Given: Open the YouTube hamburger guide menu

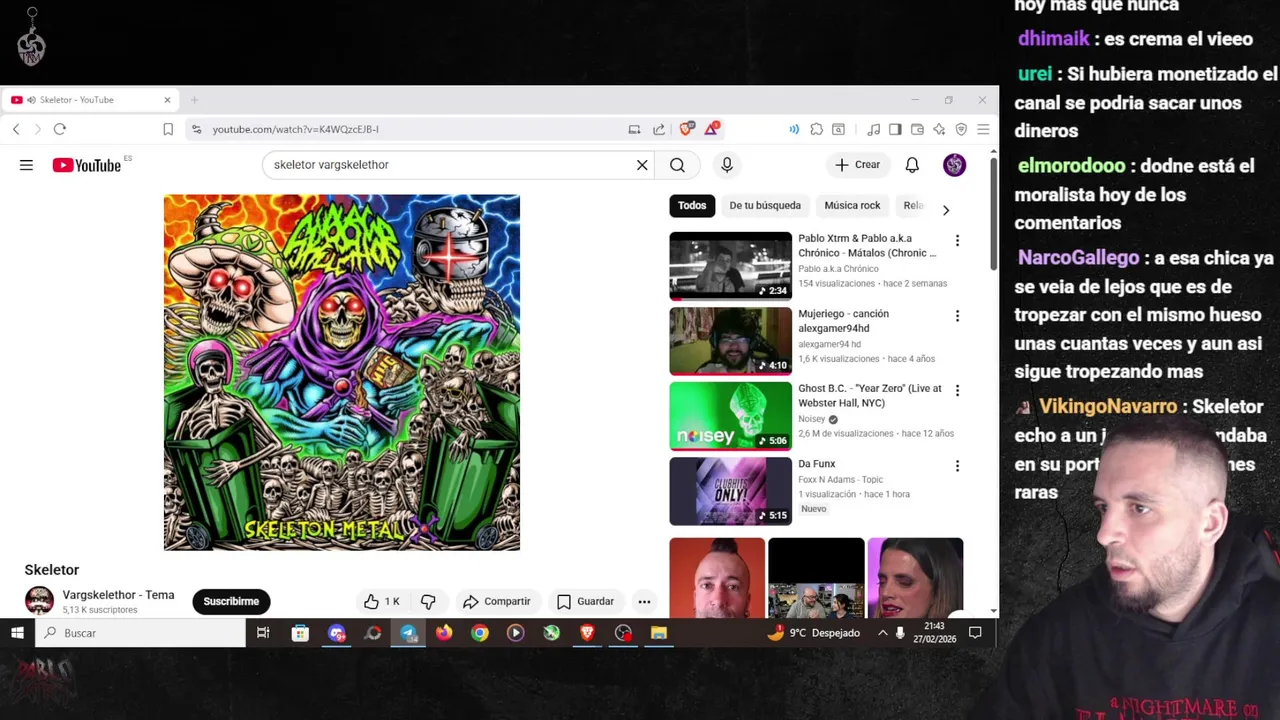Looking at the screenshot, I should pos(26,165).
